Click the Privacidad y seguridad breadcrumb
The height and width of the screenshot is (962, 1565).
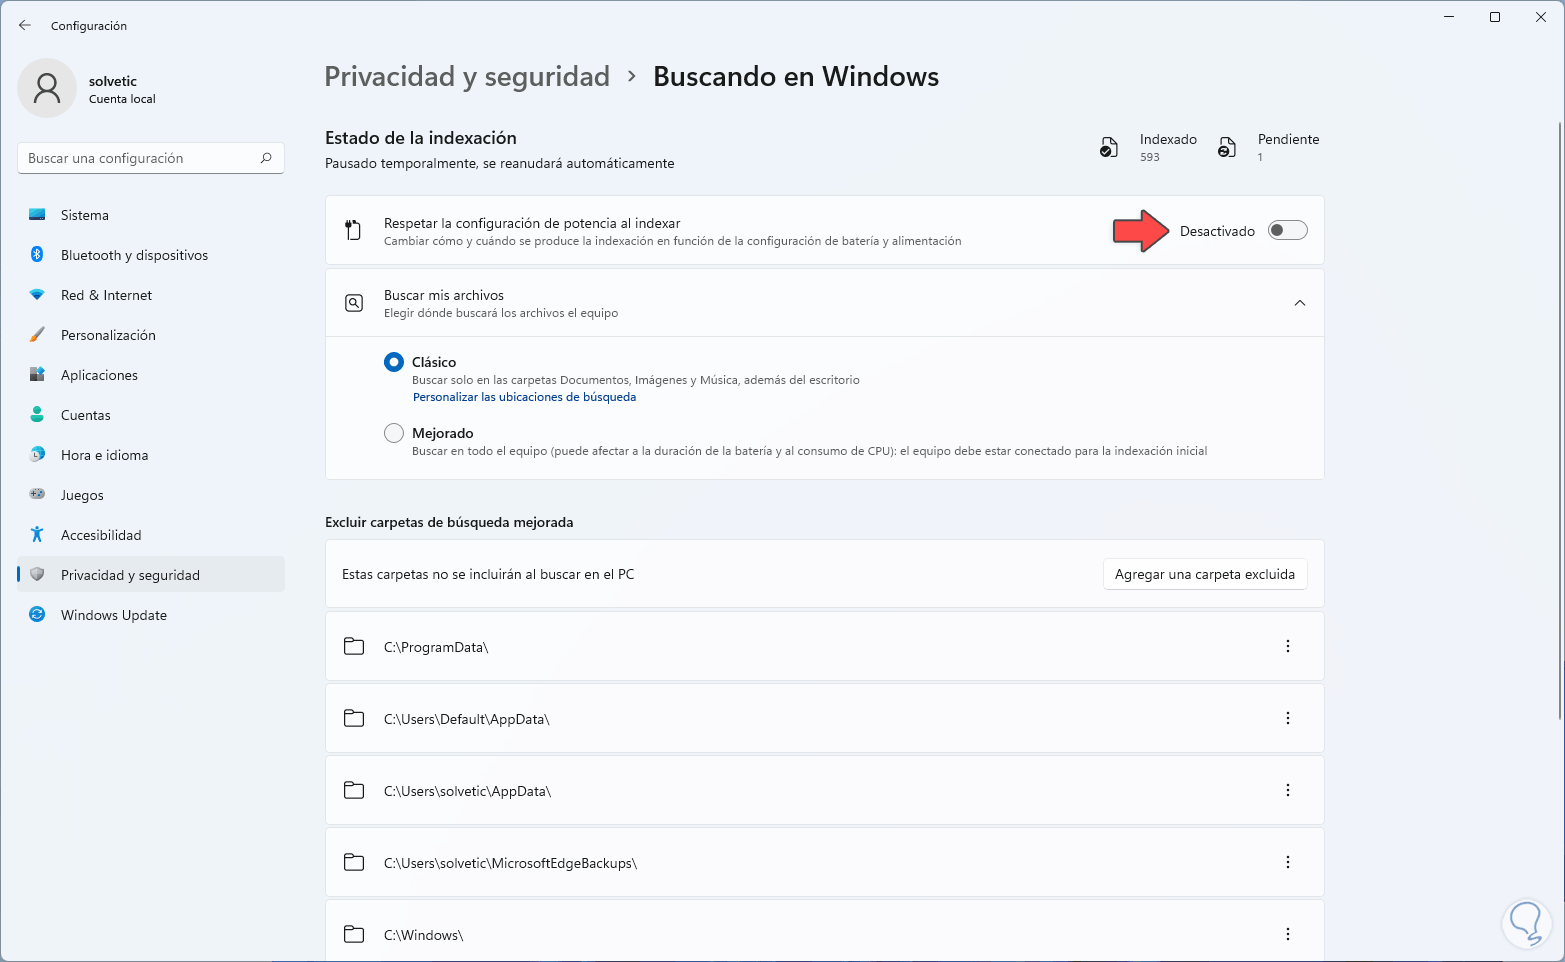(x=467, y=77)
